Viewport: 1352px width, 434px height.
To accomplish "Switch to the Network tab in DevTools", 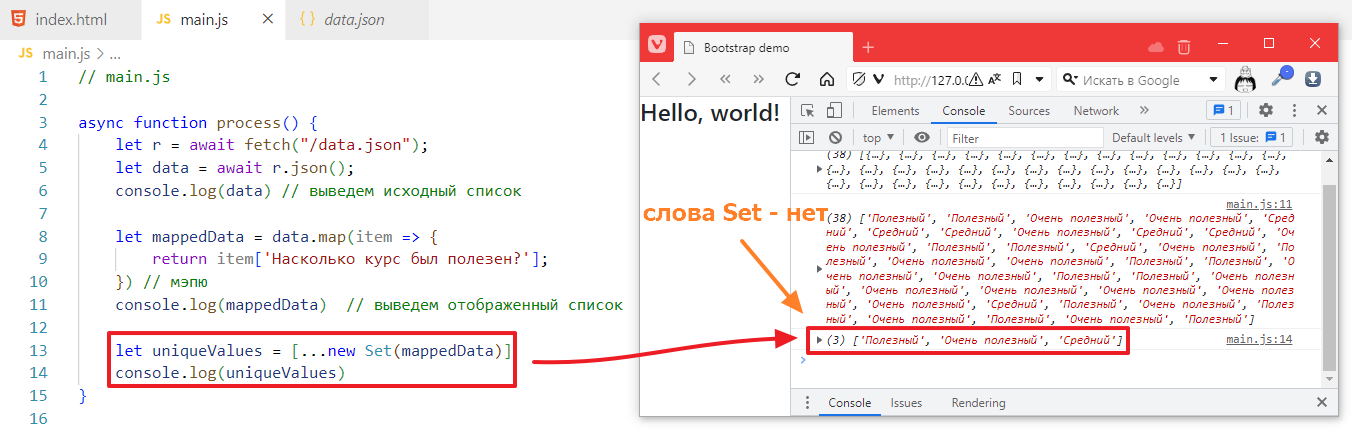I will 1096,111.
